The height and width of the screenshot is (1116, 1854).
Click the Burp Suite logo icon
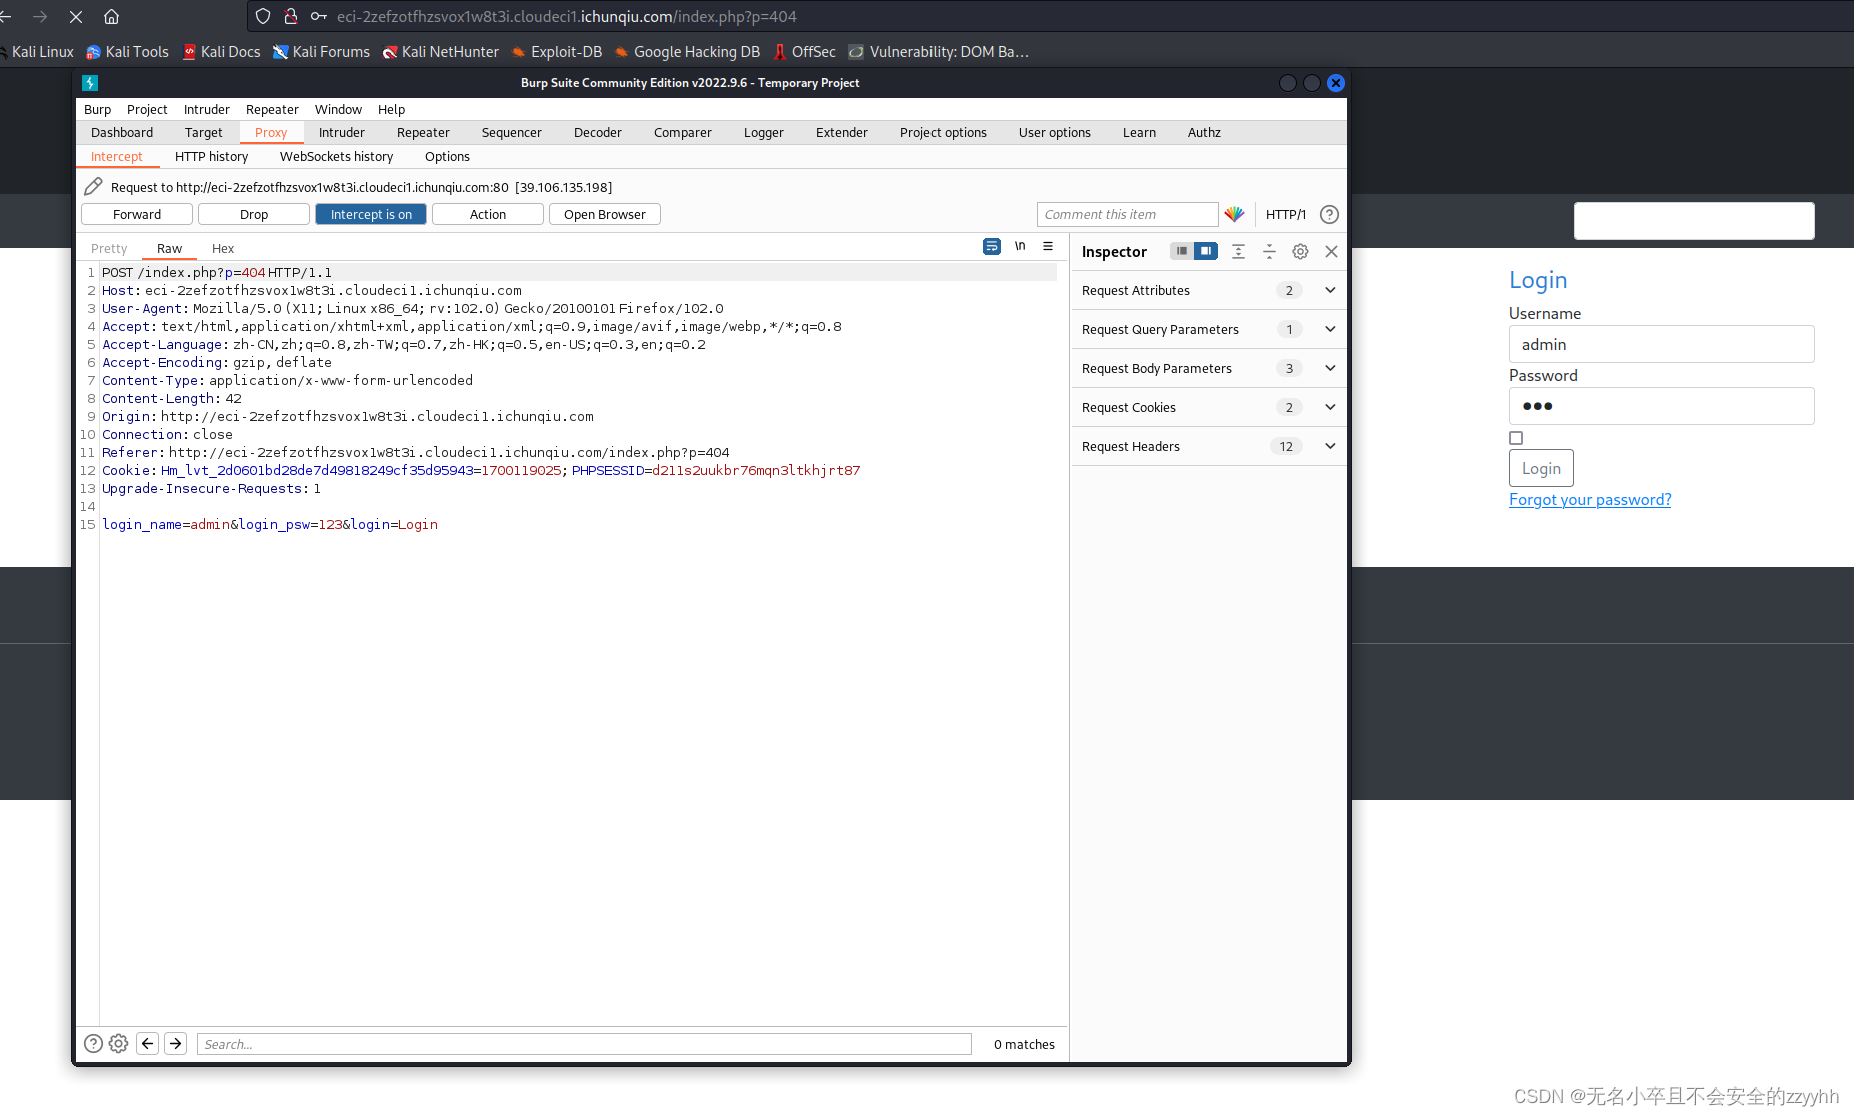tap(90, 83)
